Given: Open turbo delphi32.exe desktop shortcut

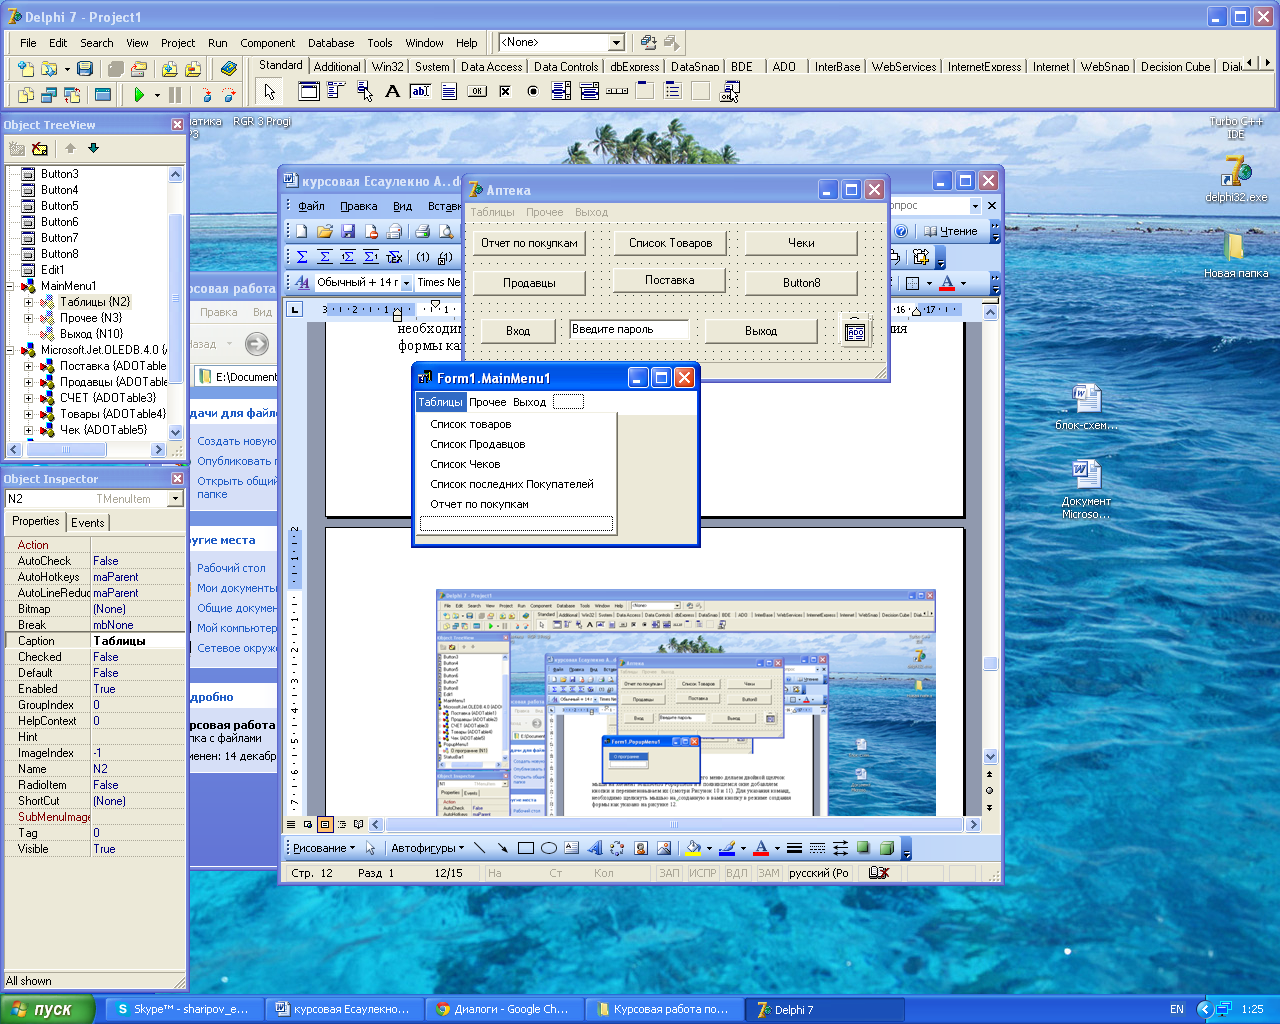Looking at the screenshot, I should [1236, 178].
